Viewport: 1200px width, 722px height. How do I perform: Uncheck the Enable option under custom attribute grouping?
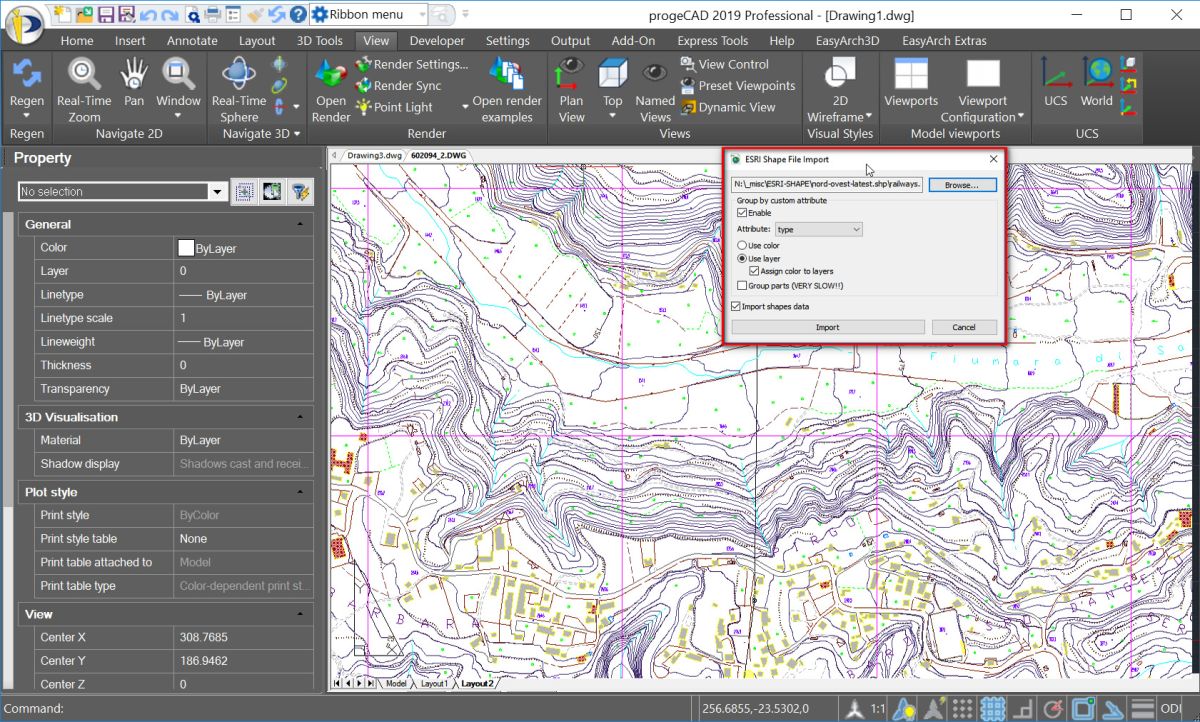coord(743,212)
